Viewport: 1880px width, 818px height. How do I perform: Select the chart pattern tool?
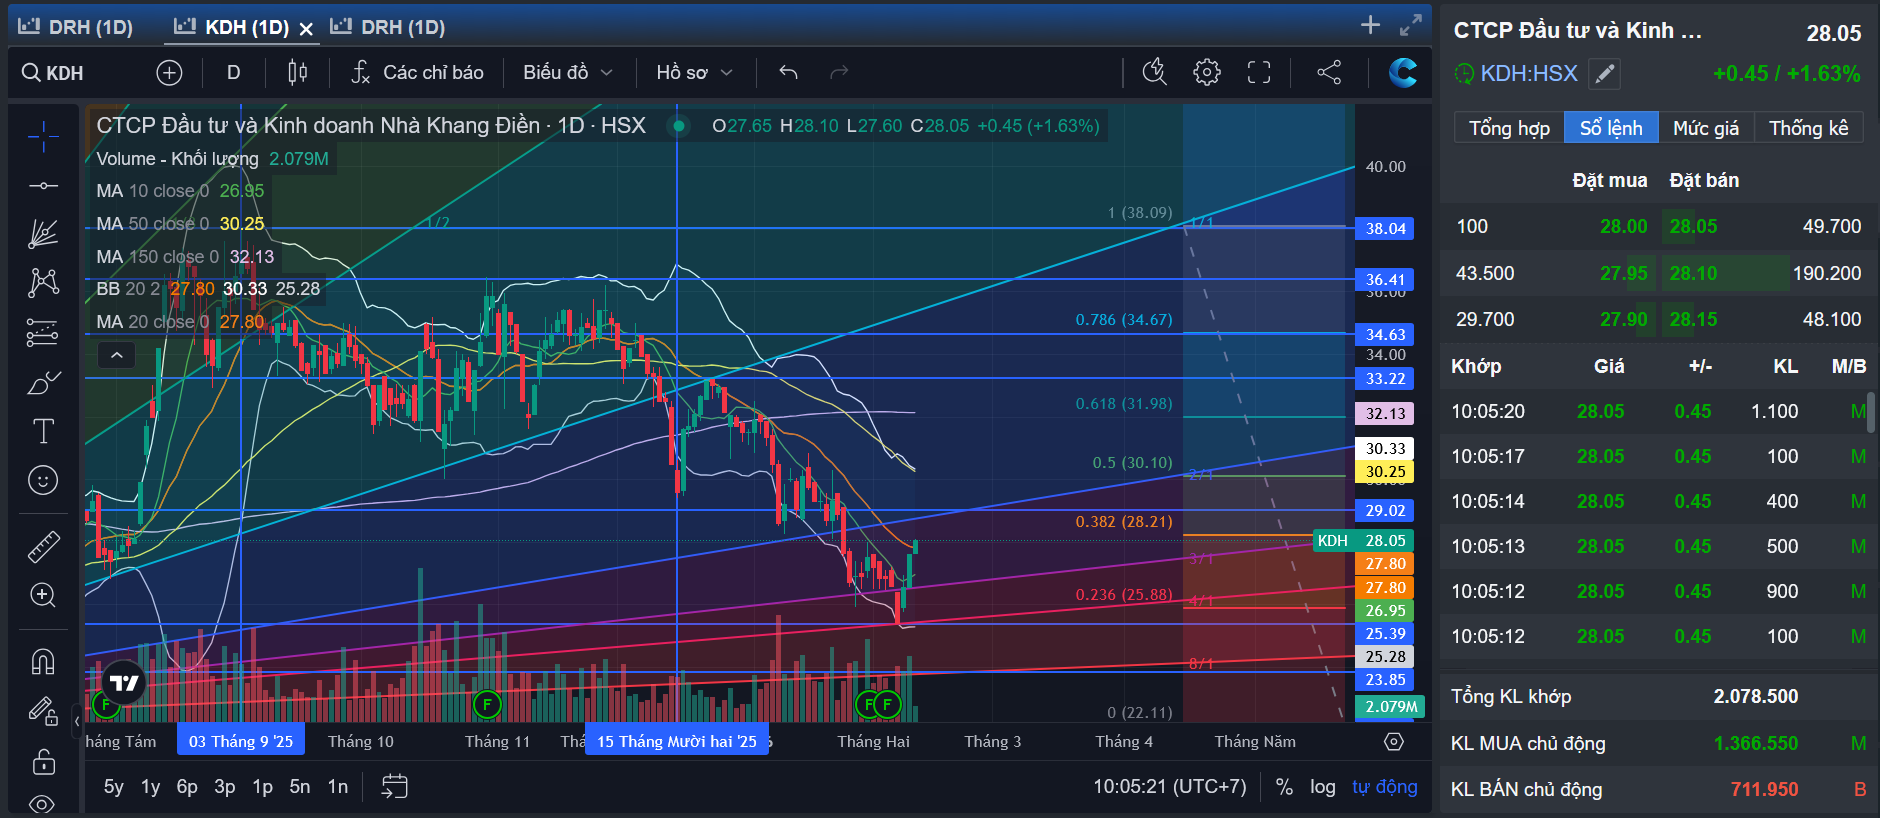(x=43, y=283)
